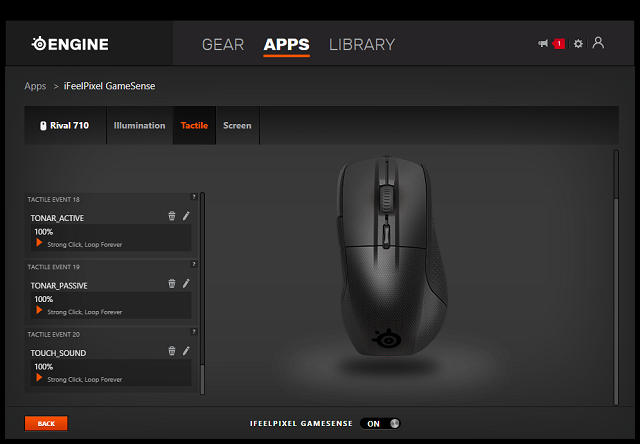
Task: Open the Tactile tab
Action: [x=194, y=125]
